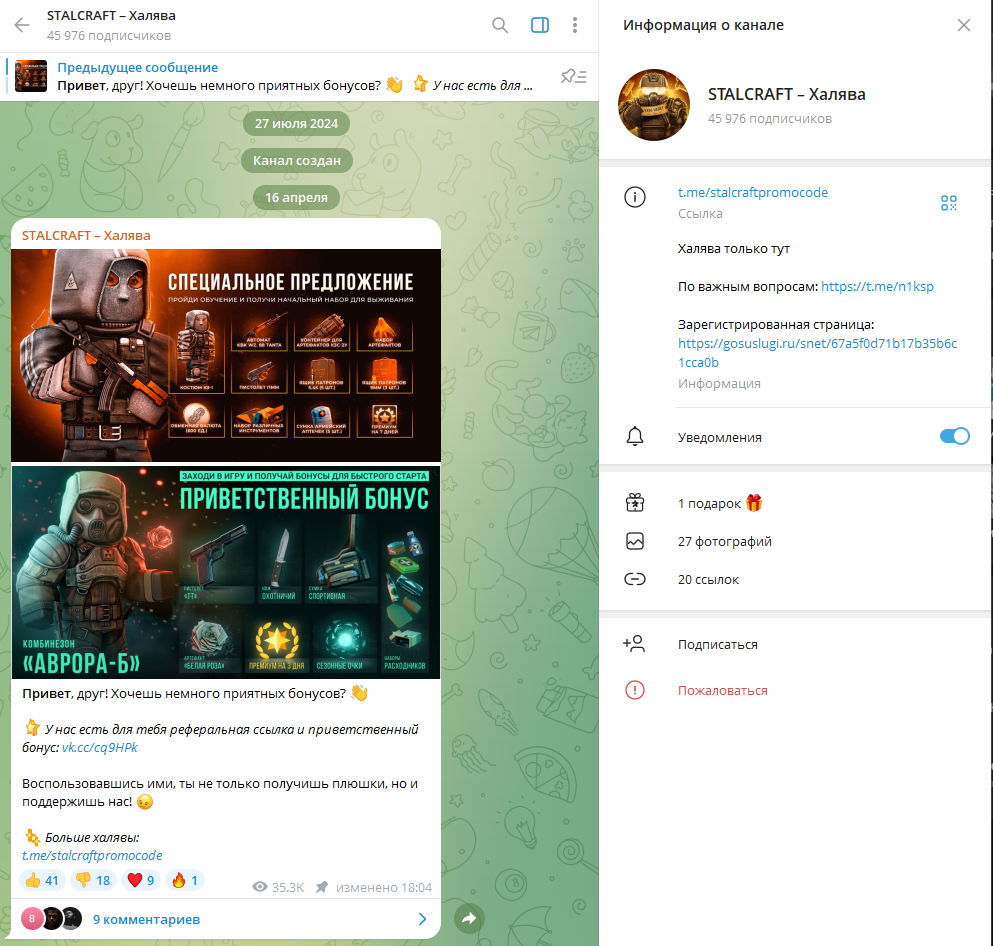Open the STALCRAFT channel avatar in info panel
This screenshot has width=993, height=946.
654,104
